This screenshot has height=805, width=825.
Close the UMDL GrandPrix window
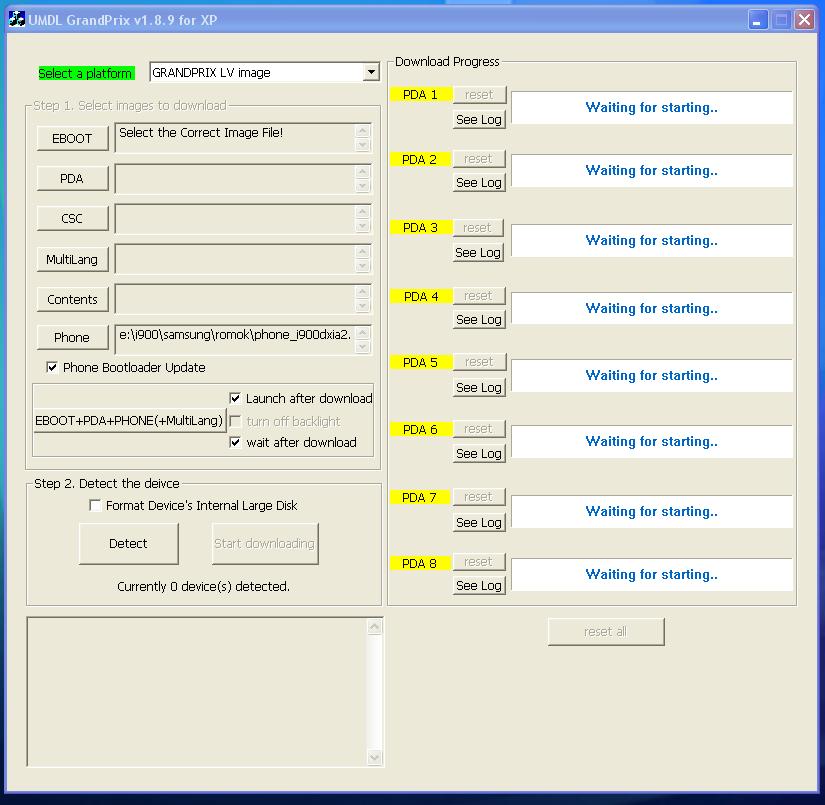[804, 20]
